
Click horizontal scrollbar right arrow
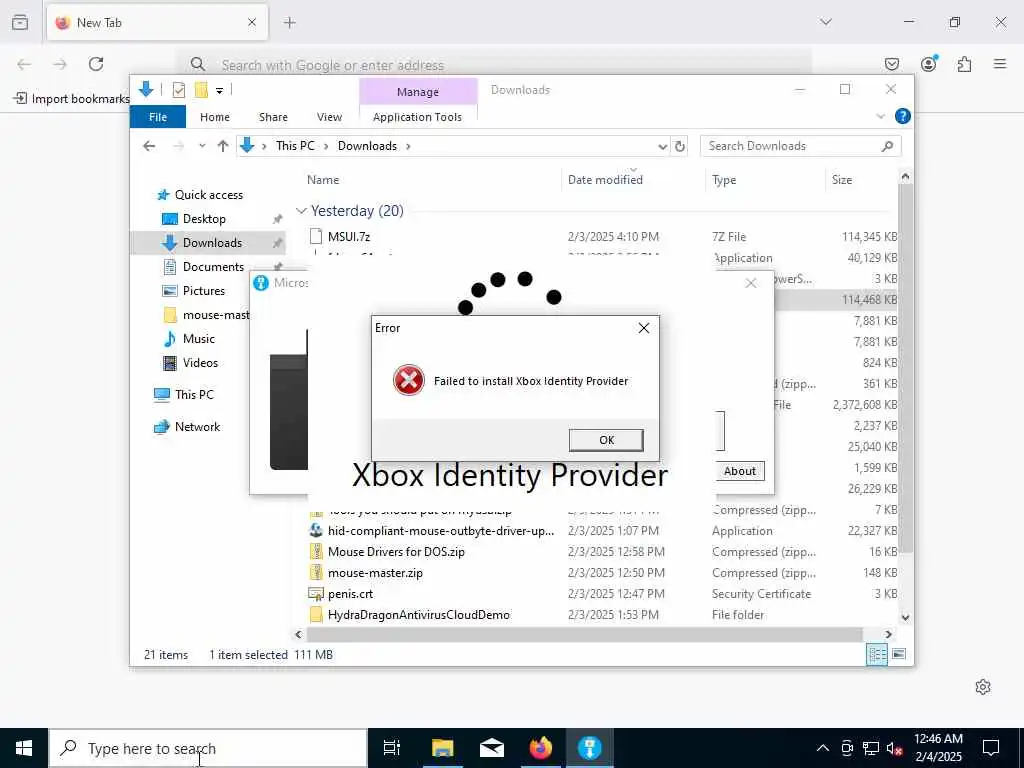pos(888,634)
